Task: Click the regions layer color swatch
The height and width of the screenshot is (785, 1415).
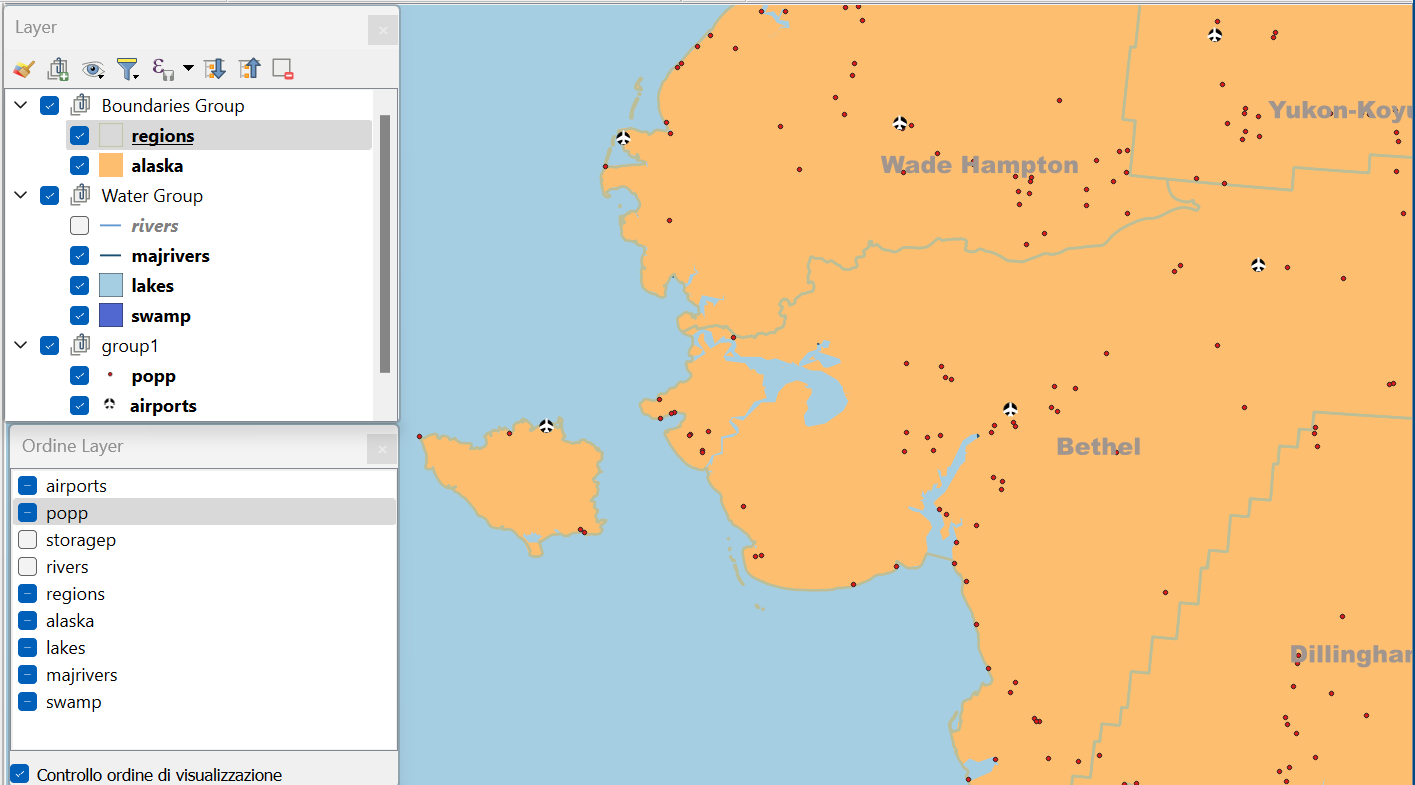Action: [x=111, y=135]
